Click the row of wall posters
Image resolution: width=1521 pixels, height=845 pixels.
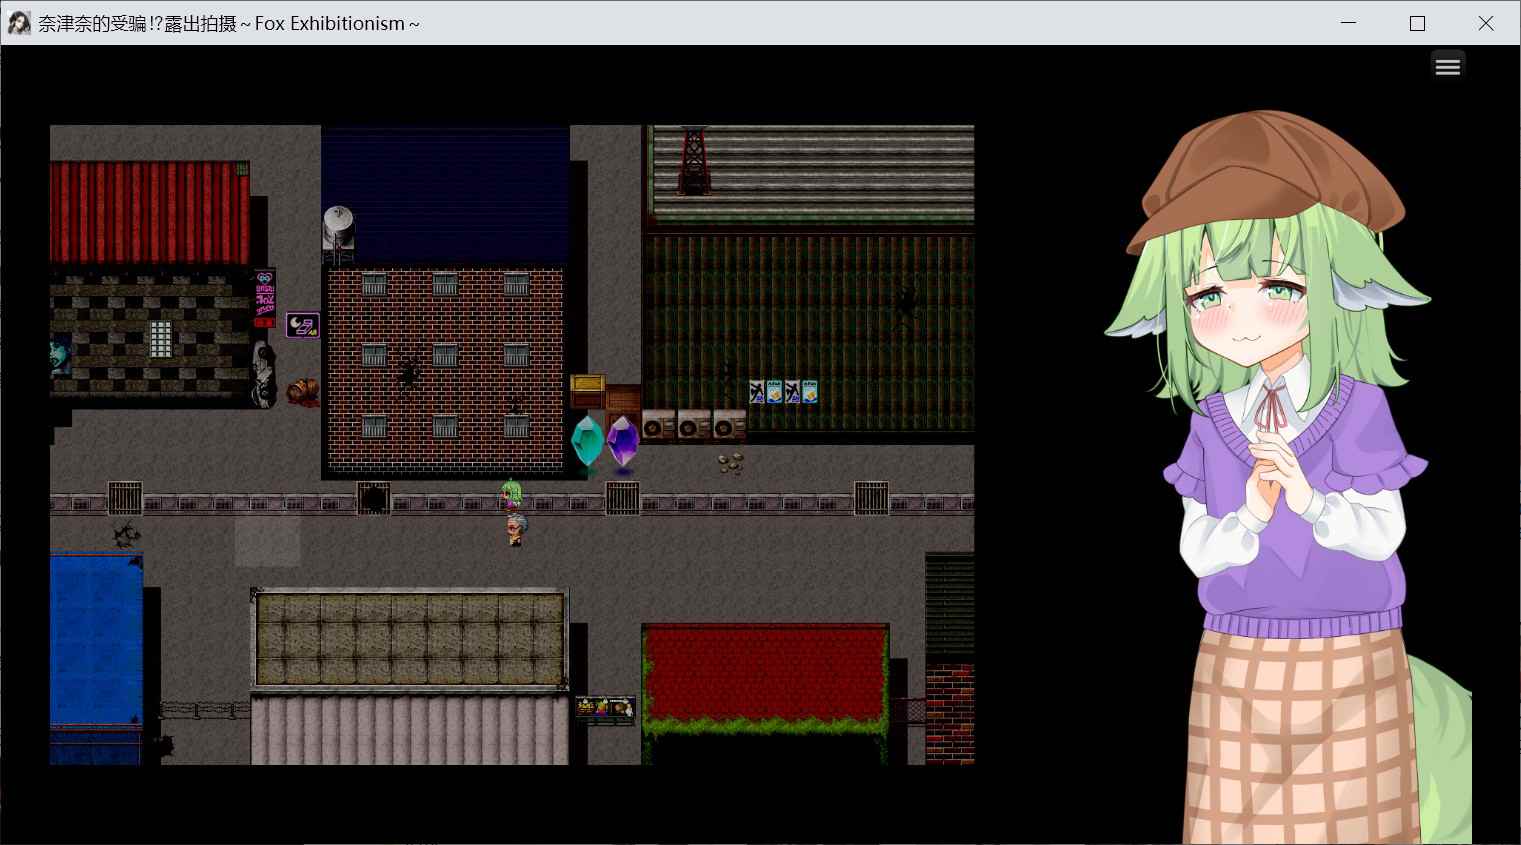click(783, 391)
